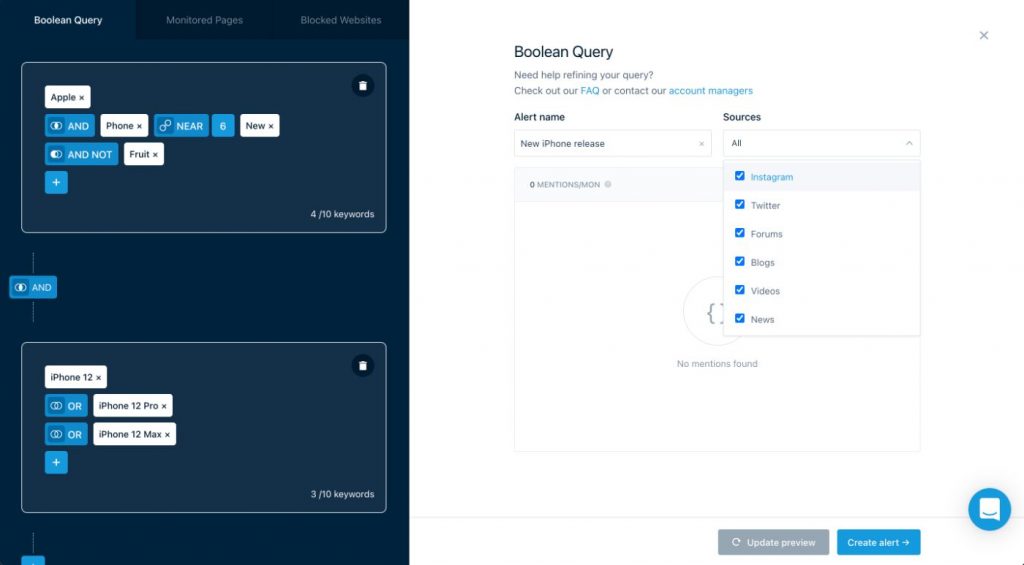
Task: Click the 4 /10 keywords counter
Action: 342,214
